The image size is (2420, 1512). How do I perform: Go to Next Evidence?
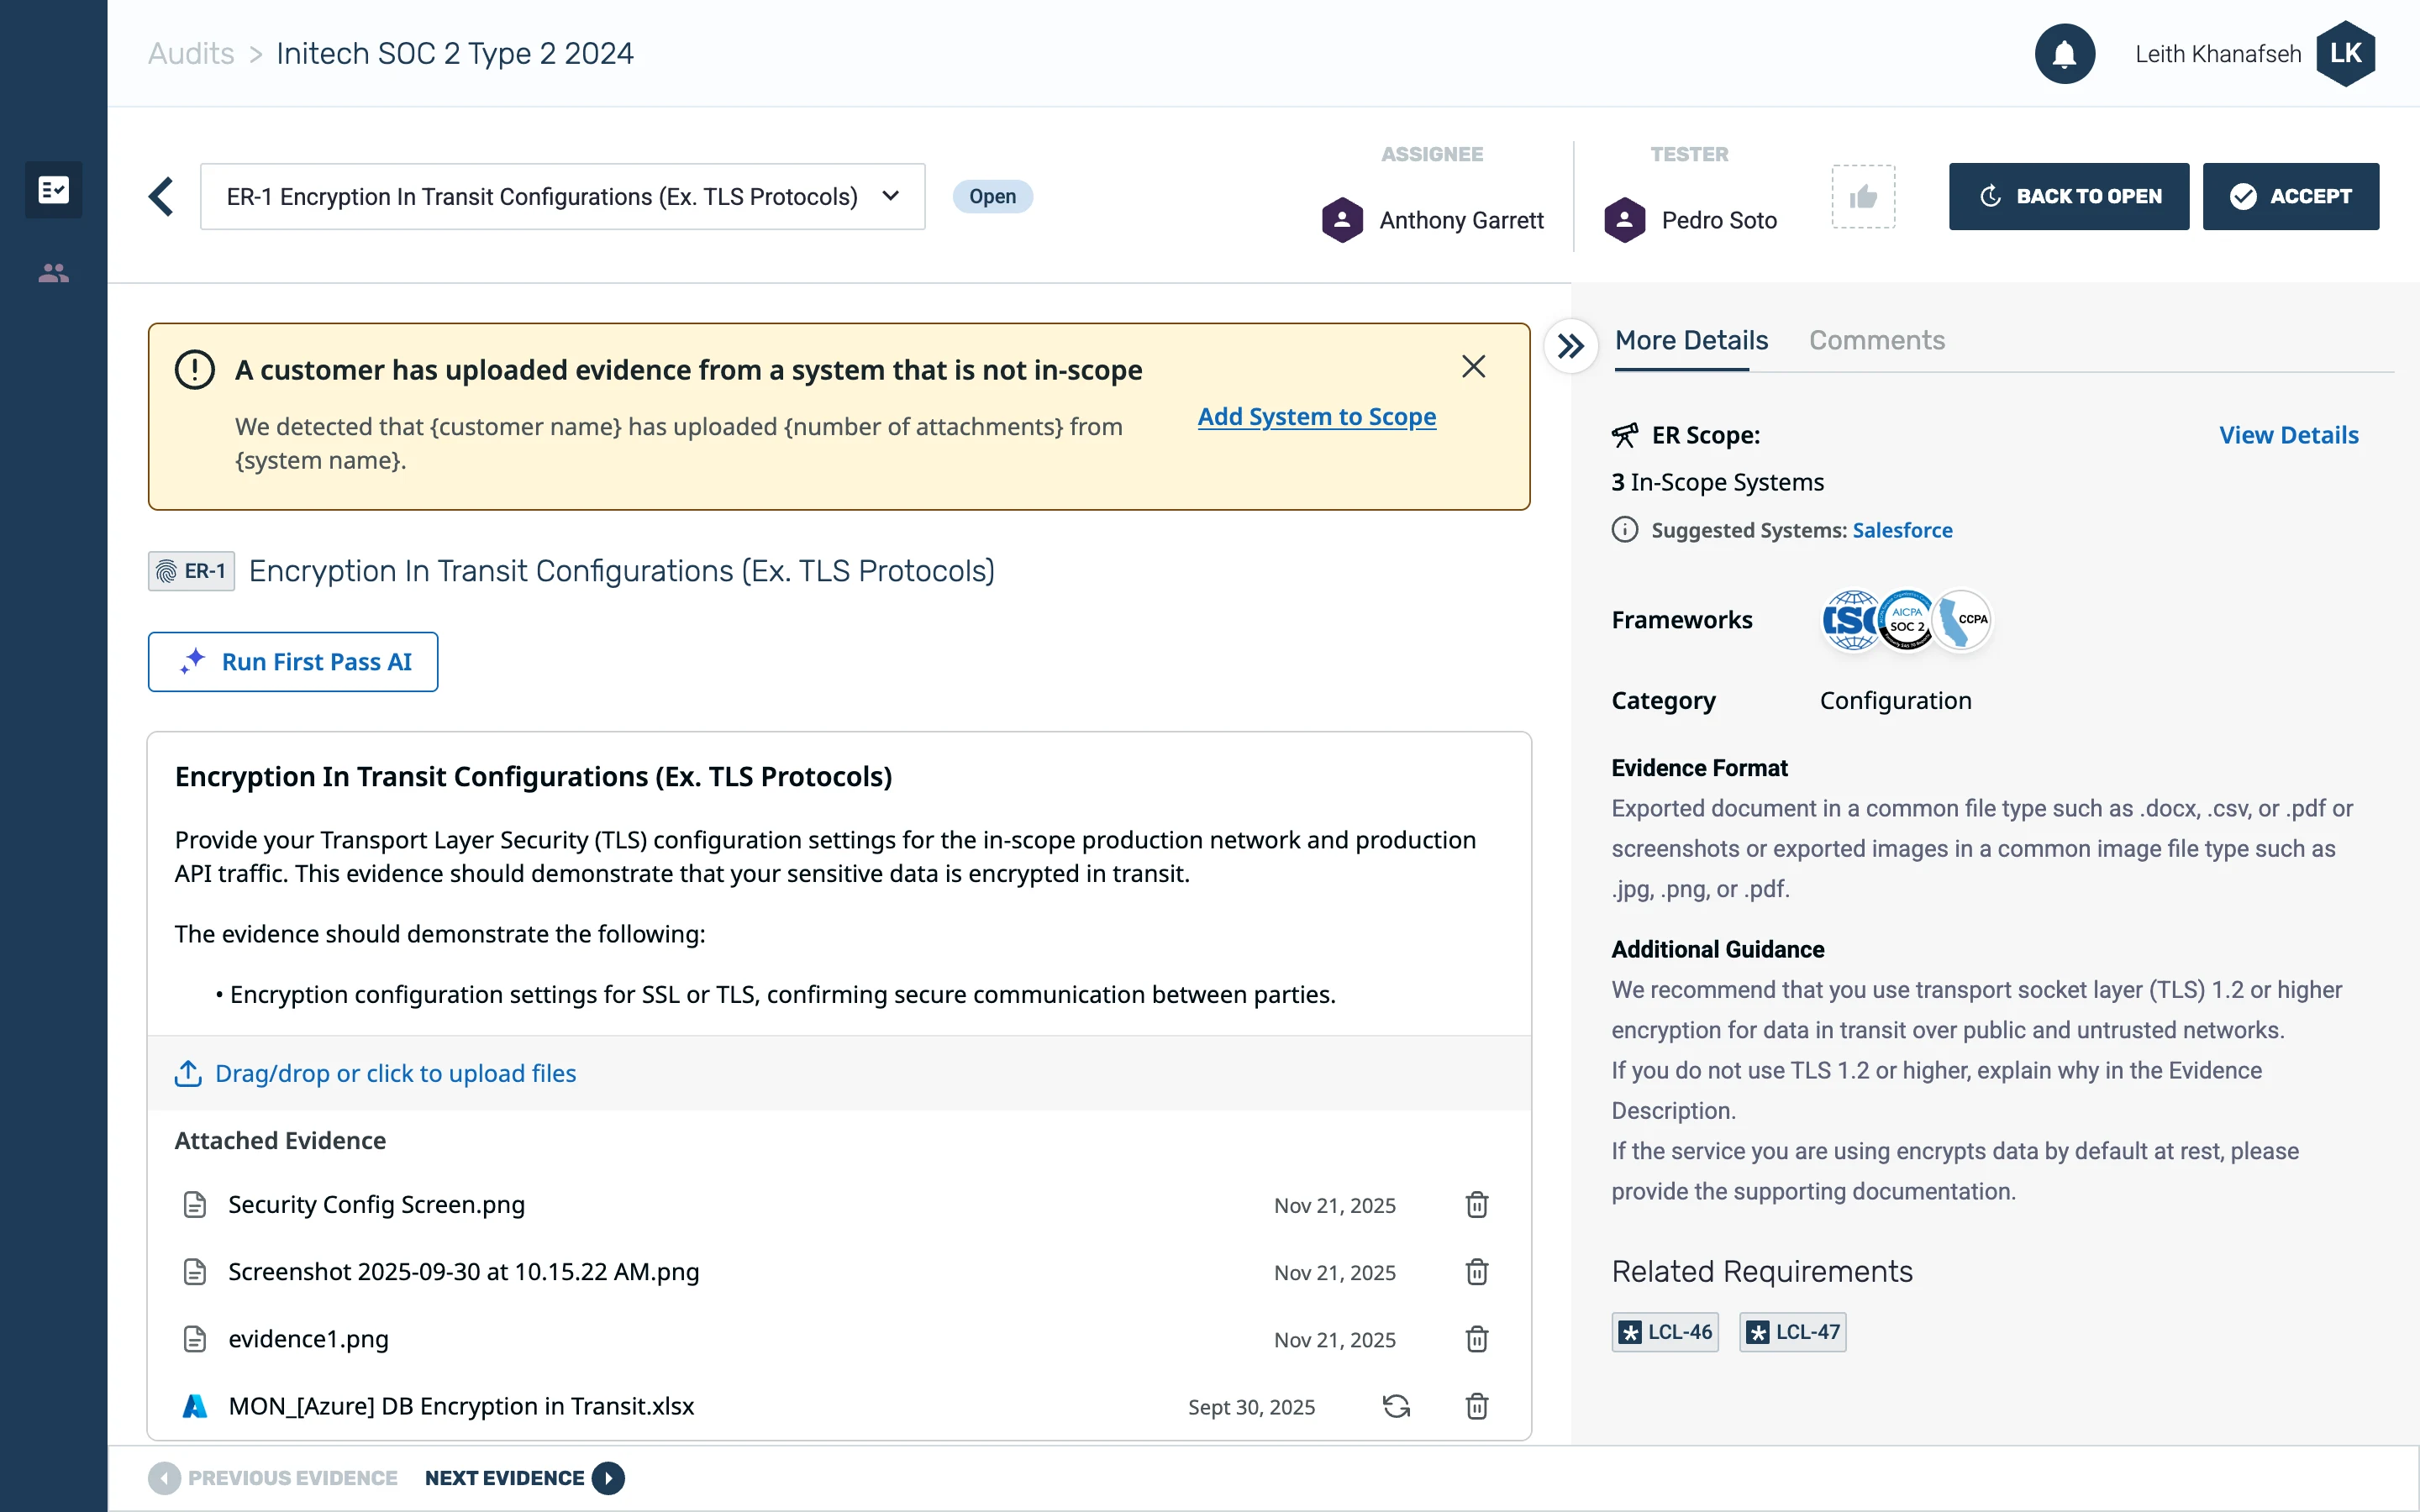(524, 1478)
